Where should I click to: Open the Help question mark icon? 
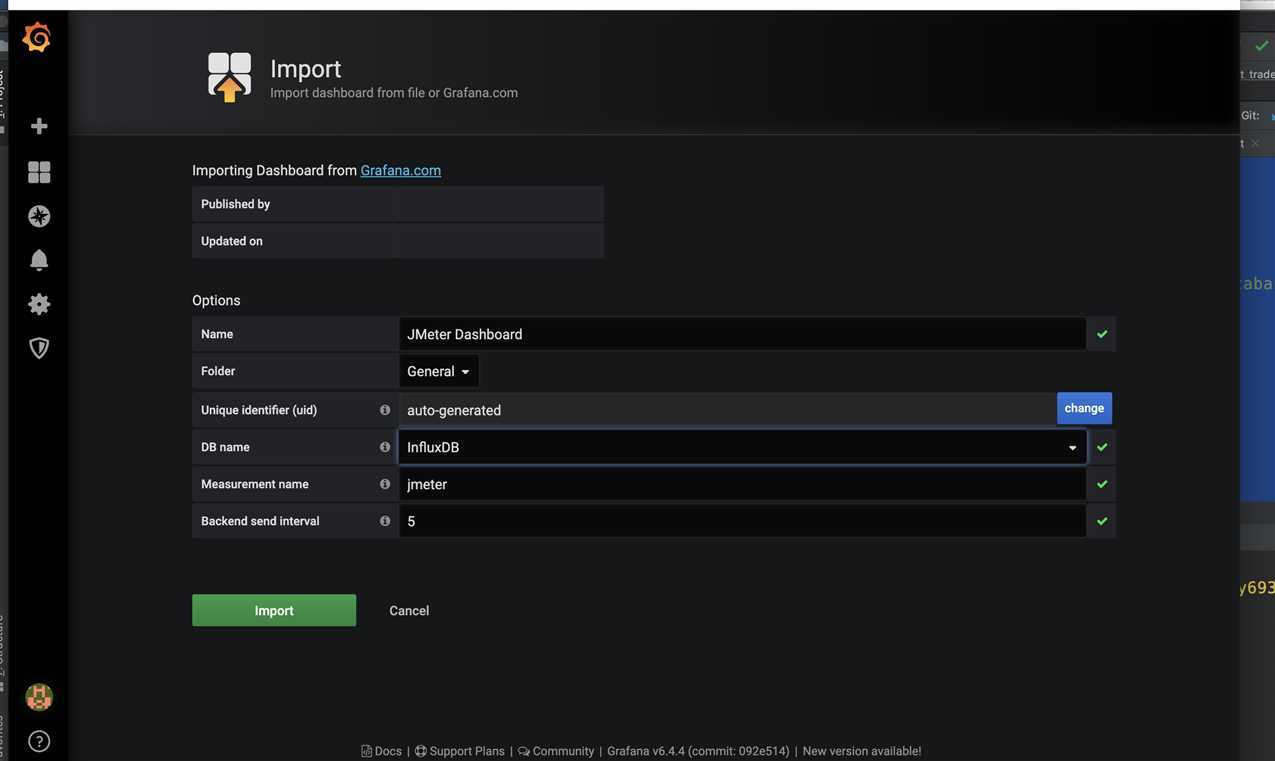point(39,741)
